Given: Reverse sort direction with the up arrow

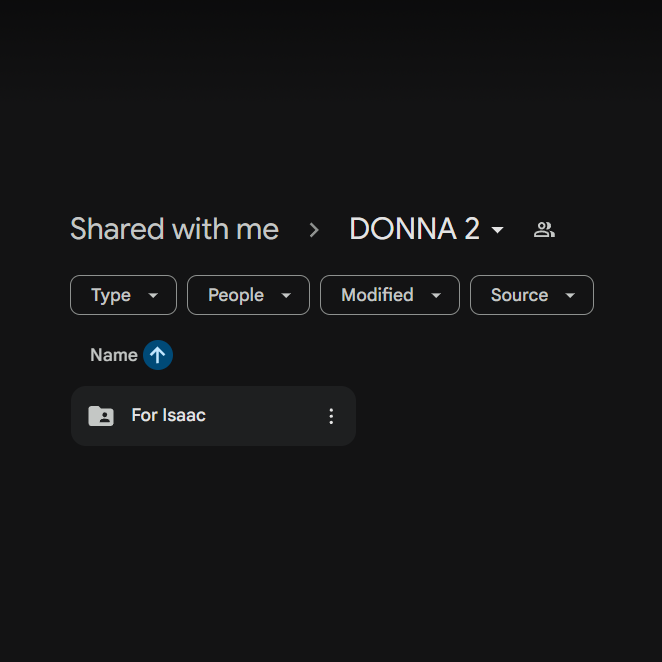Looking at the screenshot, I should 157,355.
